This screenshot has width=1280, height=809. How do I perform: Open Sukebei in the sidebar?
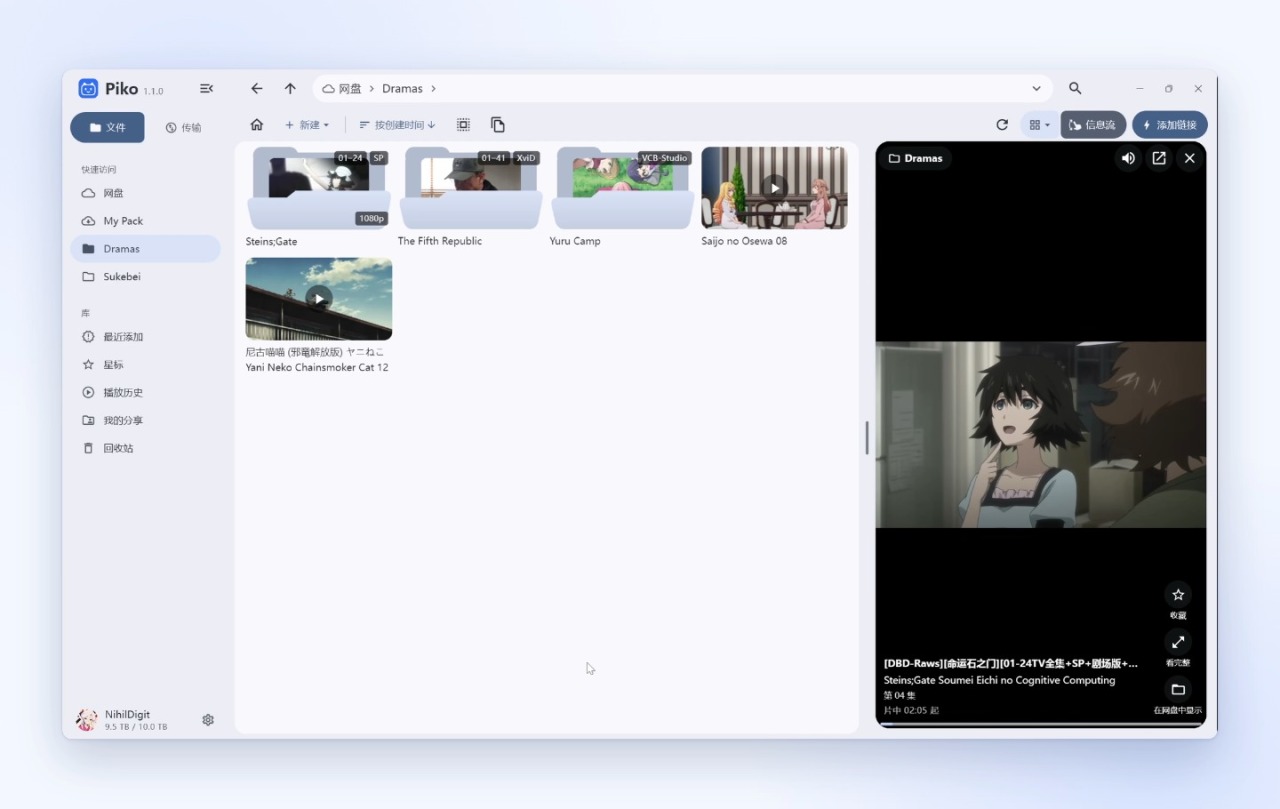tap(145, 277)
